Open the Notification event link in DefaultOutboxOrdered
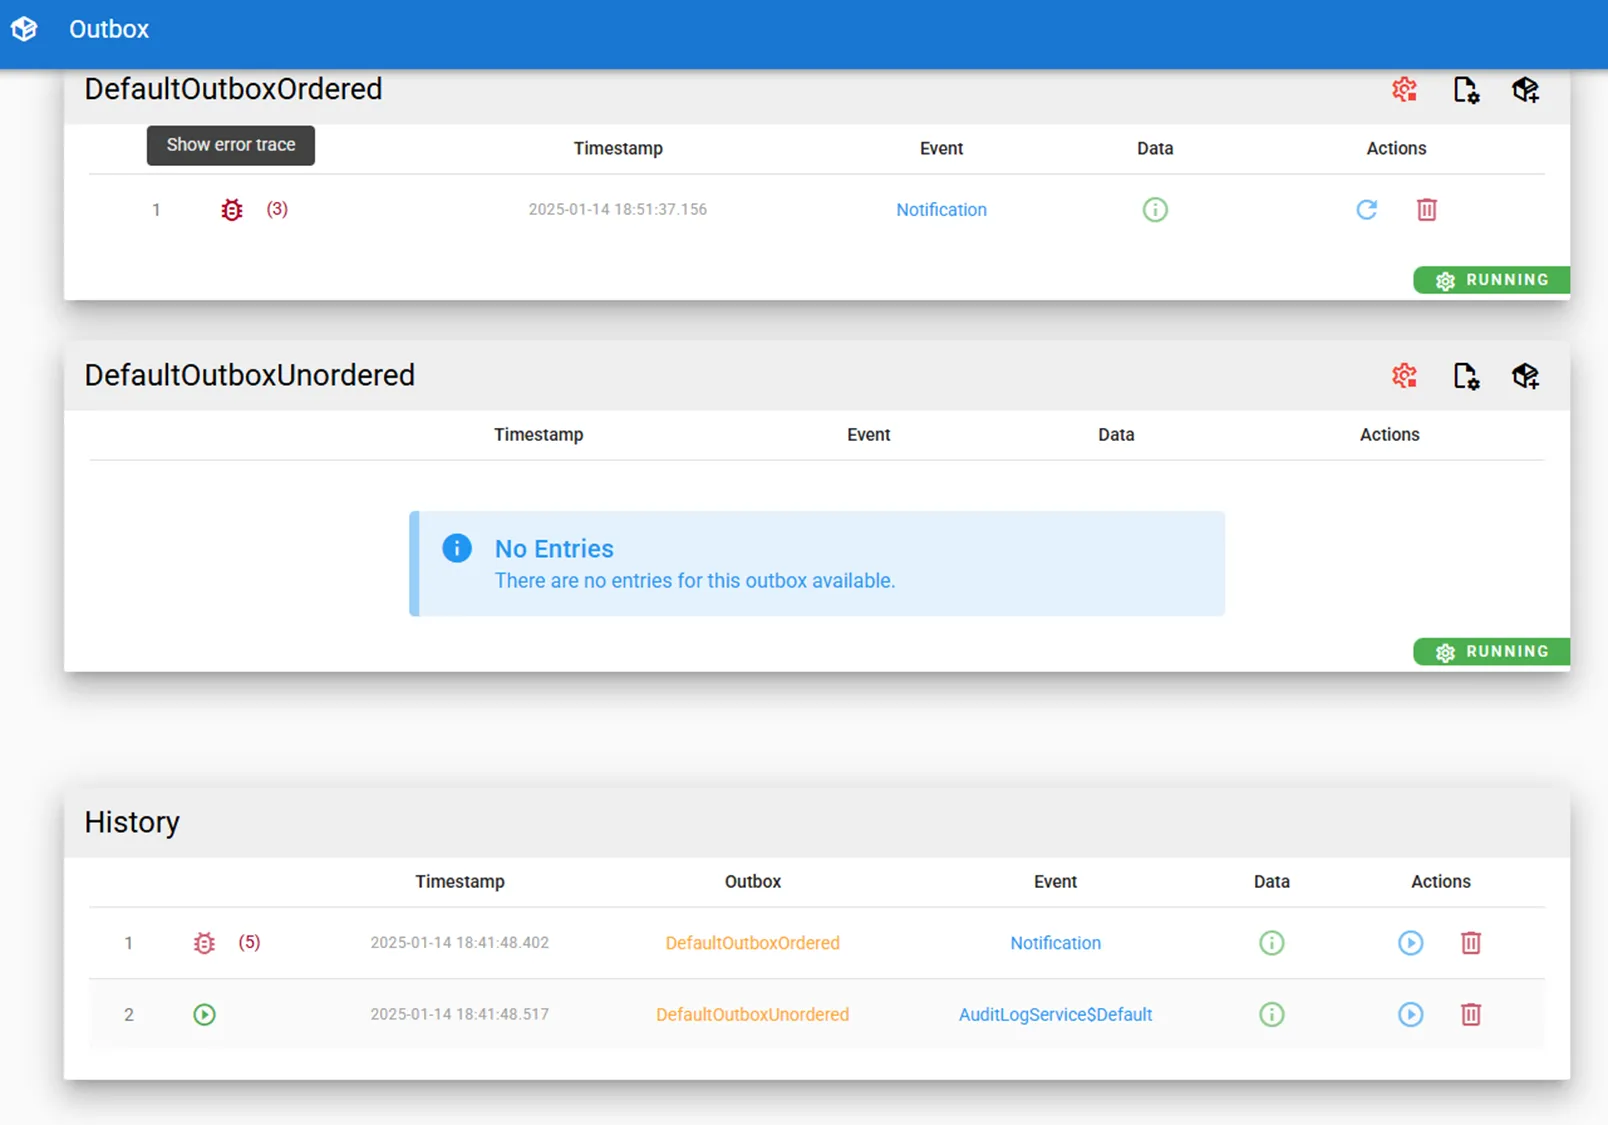Screen dimensions: 1608x1125 [x=941, y=210]
